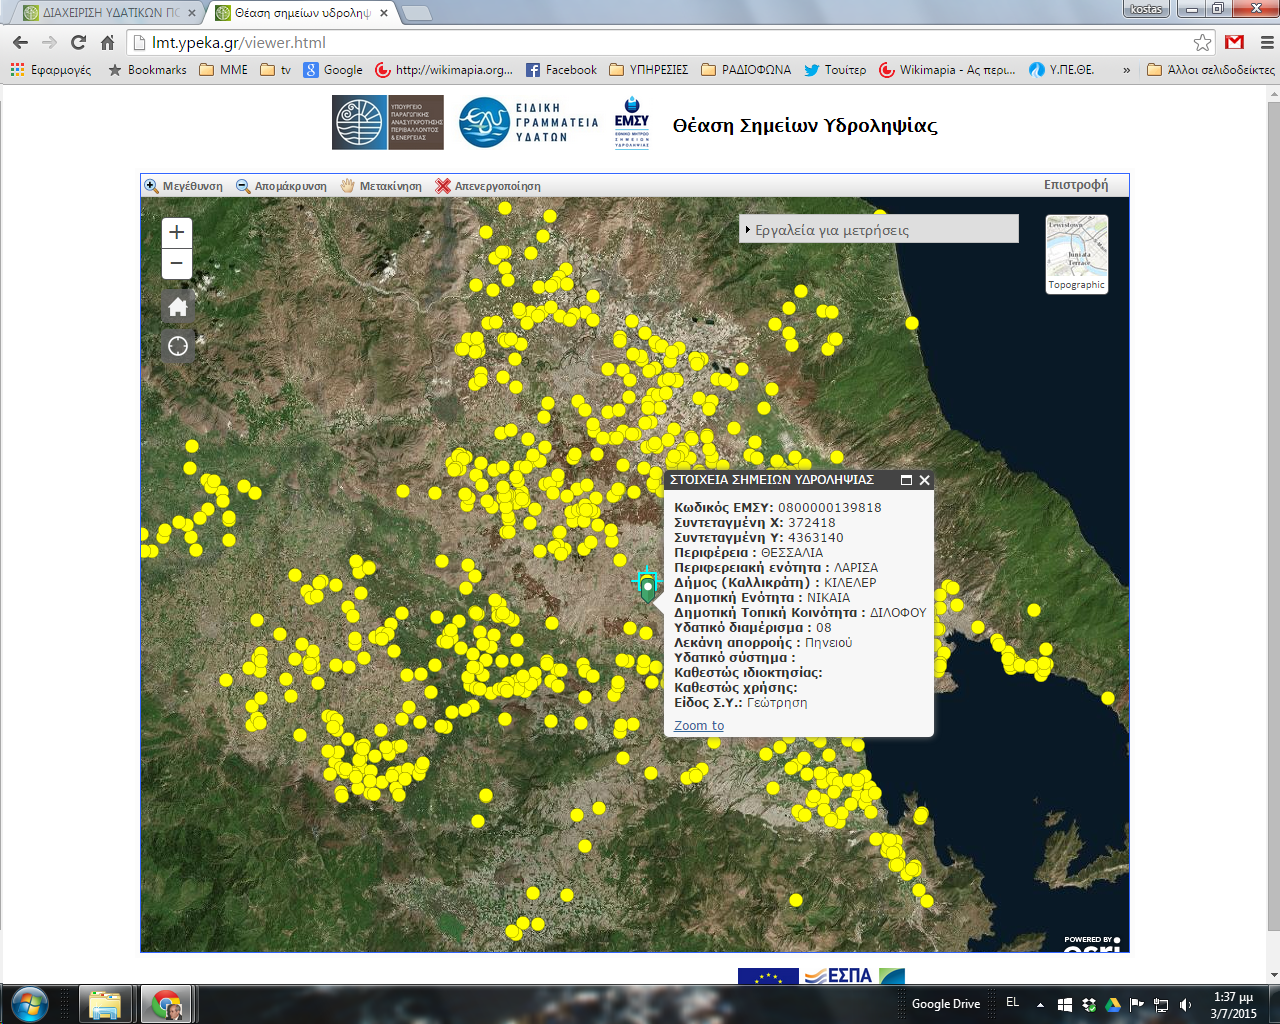The width and height of the screenshot is (1280, 1024).
Task: Switch to the ΔΙΑΧΕΙΡΙΣΗ ΥΔΑΤΙΚΩΝ browser tab
Action: (105, 13)
